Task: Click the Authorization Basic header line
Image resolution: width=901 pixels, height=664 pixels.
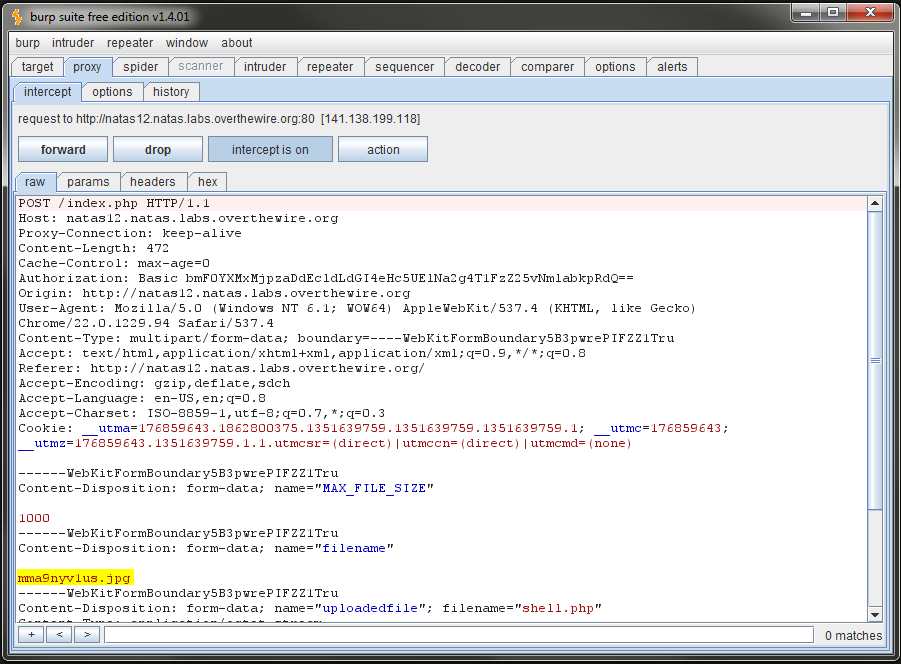Action: click(326, 278)
